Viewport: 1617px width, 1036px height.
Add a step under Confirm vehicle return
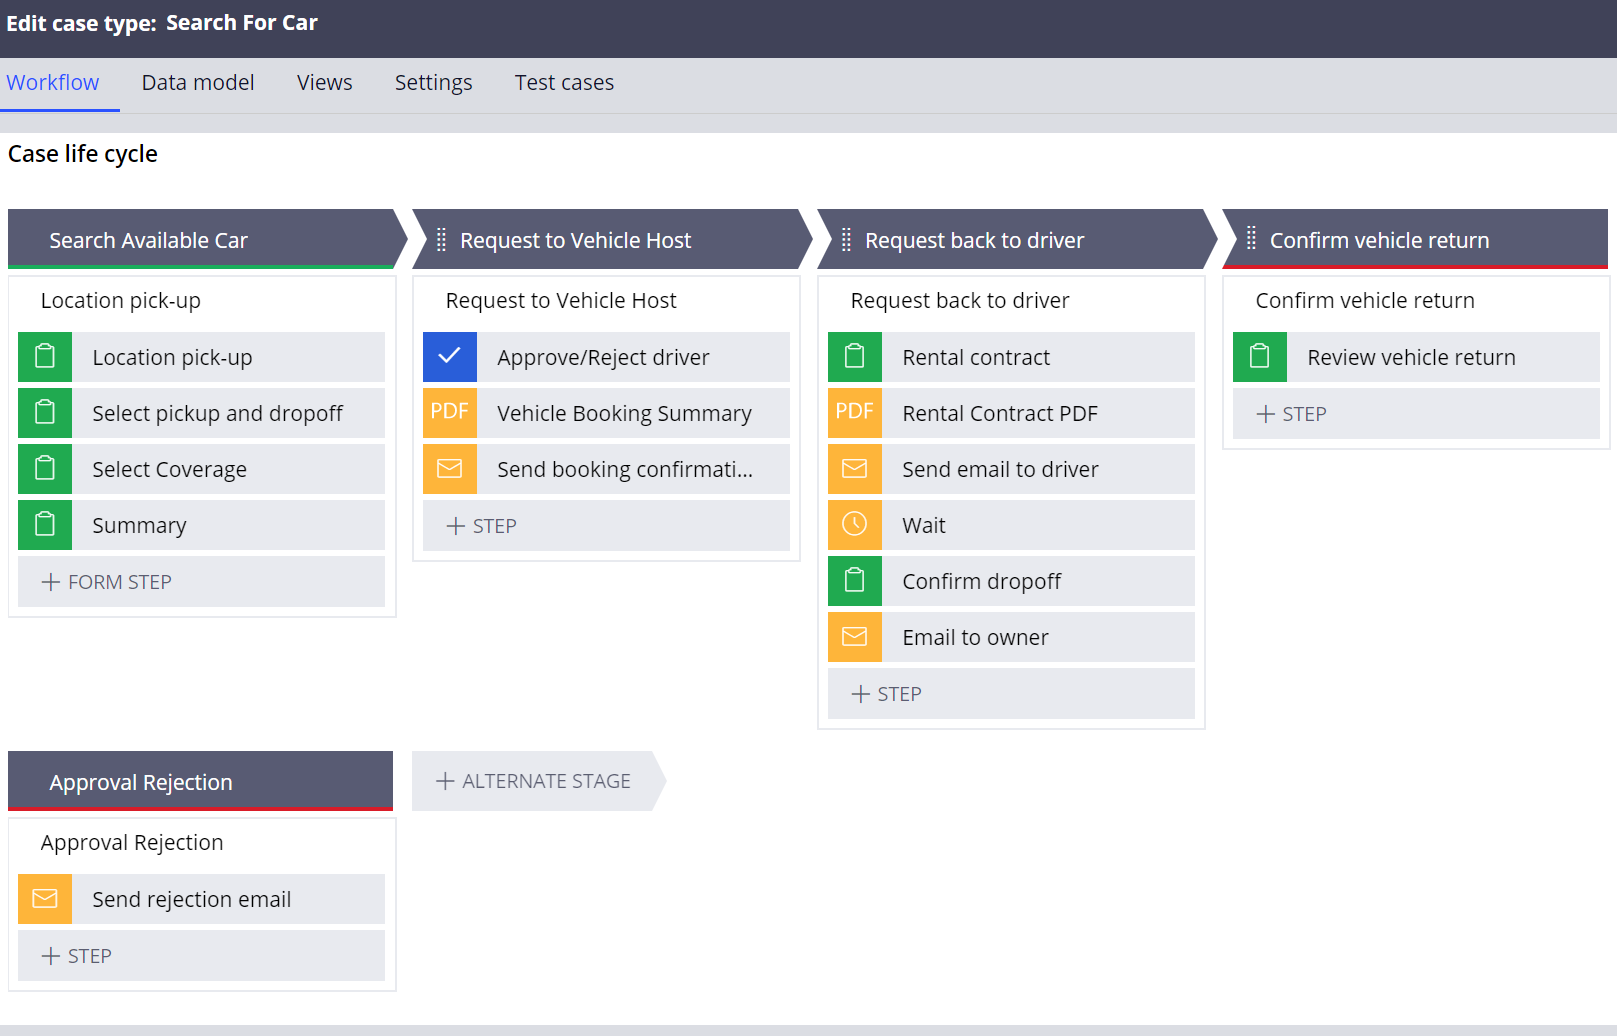pos(1416,413)
